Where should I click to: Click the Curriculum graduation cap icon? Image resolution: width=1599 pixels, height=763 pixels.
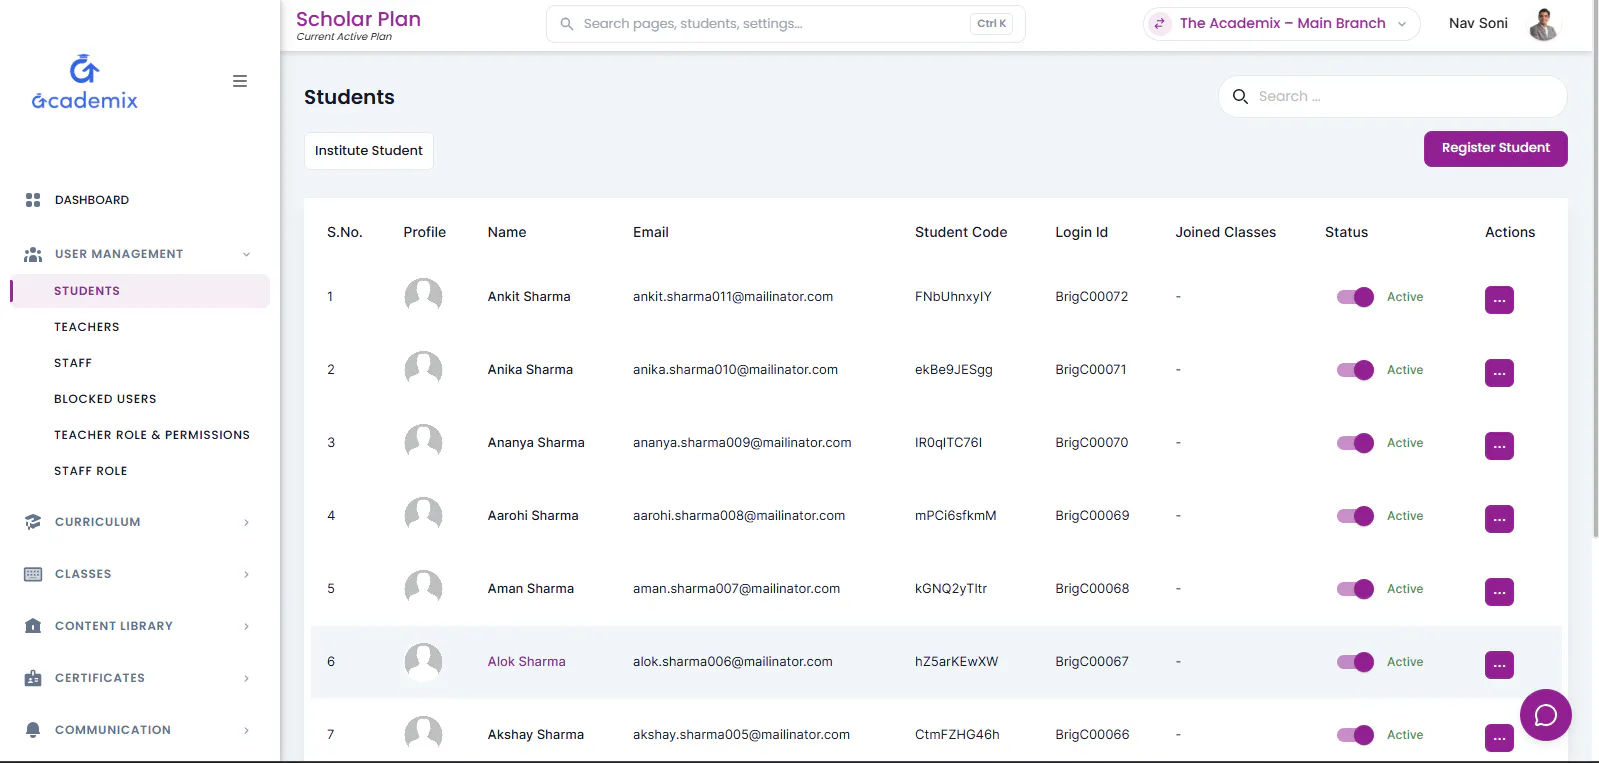pos(33,522)
